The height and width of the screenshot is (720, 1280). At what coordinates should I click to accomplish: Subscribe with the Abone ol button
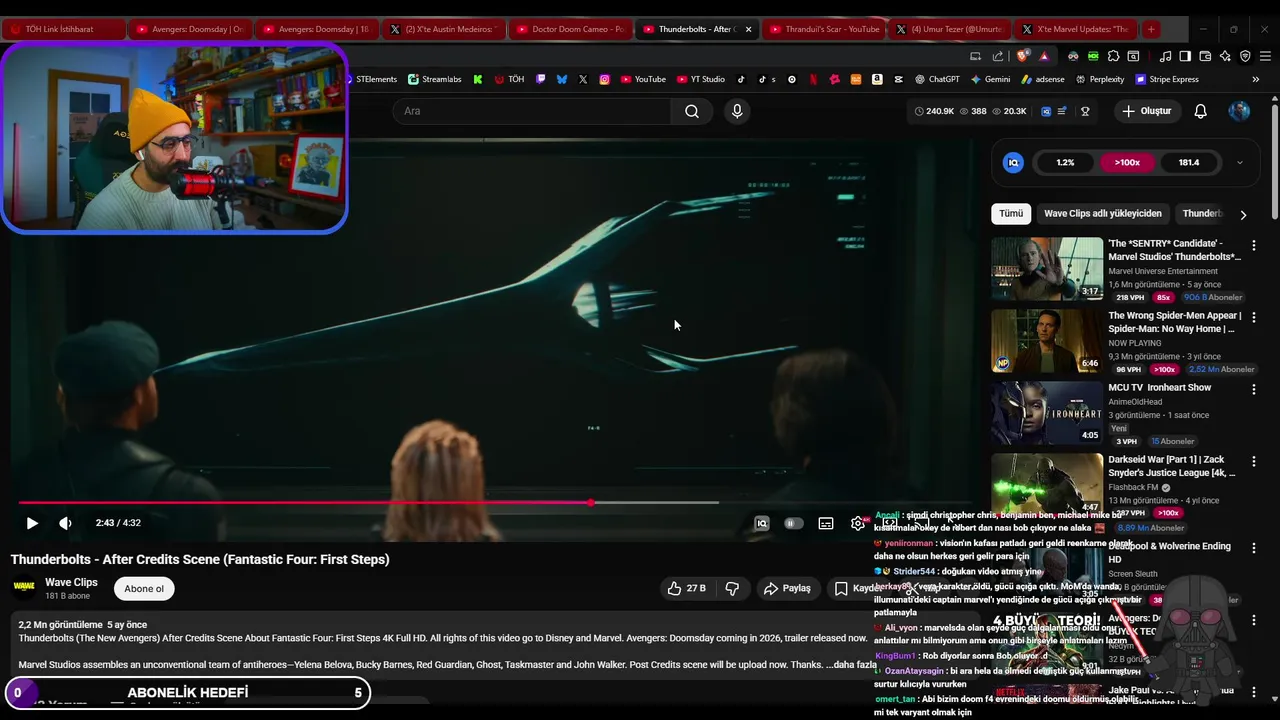coord(144,589)
